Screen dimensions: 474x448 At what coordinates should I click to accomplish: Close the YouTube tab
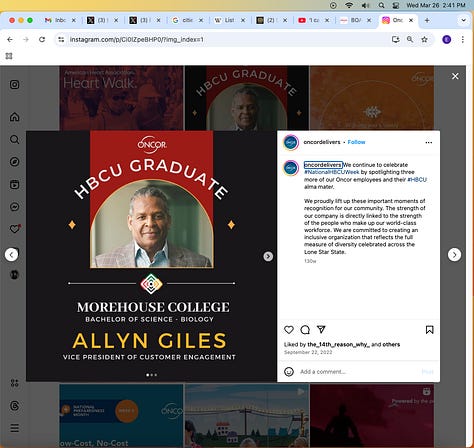tap(327, 20)
